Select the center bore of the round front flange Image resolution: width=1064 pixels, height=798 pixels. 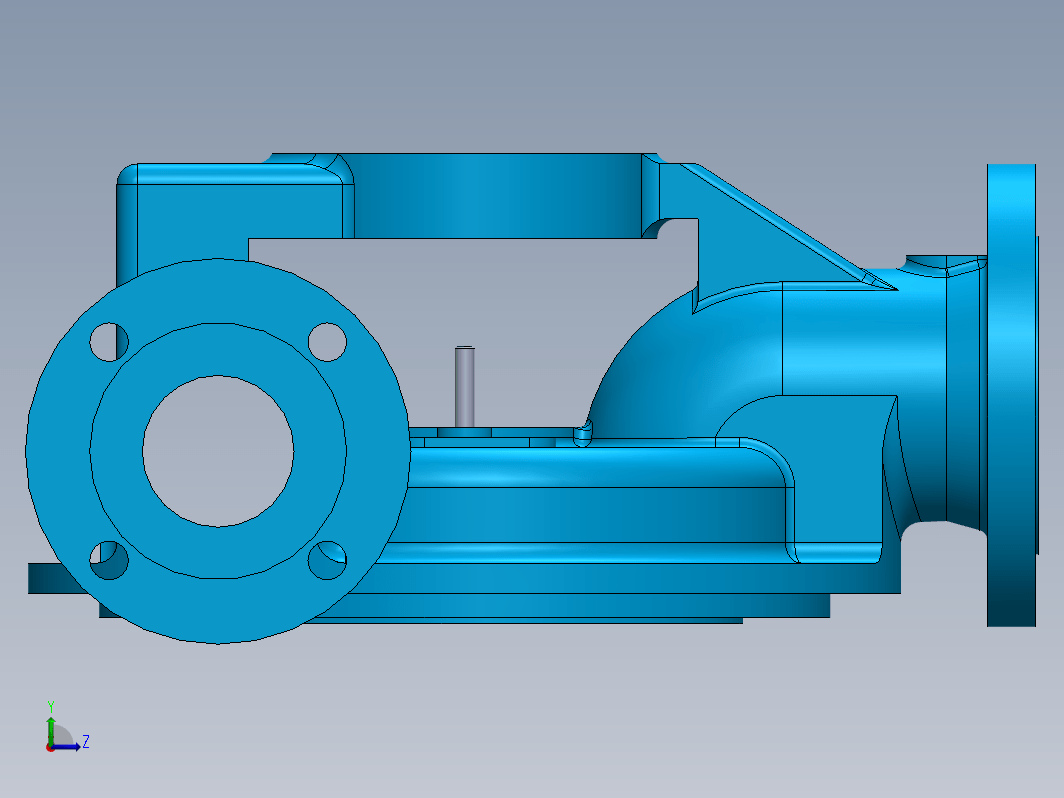(x=218, y=451)
